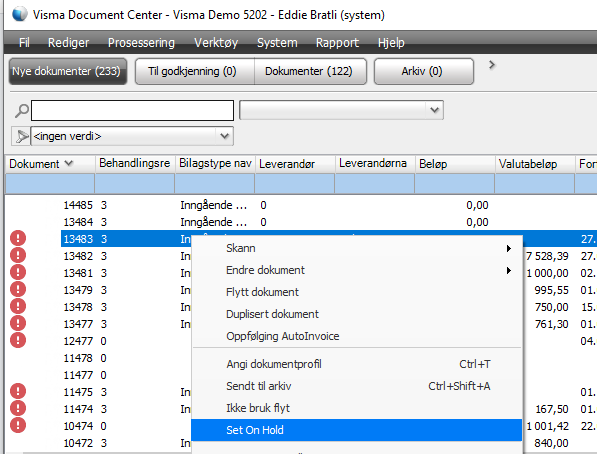Click the magnifying glass search icon

(x=22, y=111)
